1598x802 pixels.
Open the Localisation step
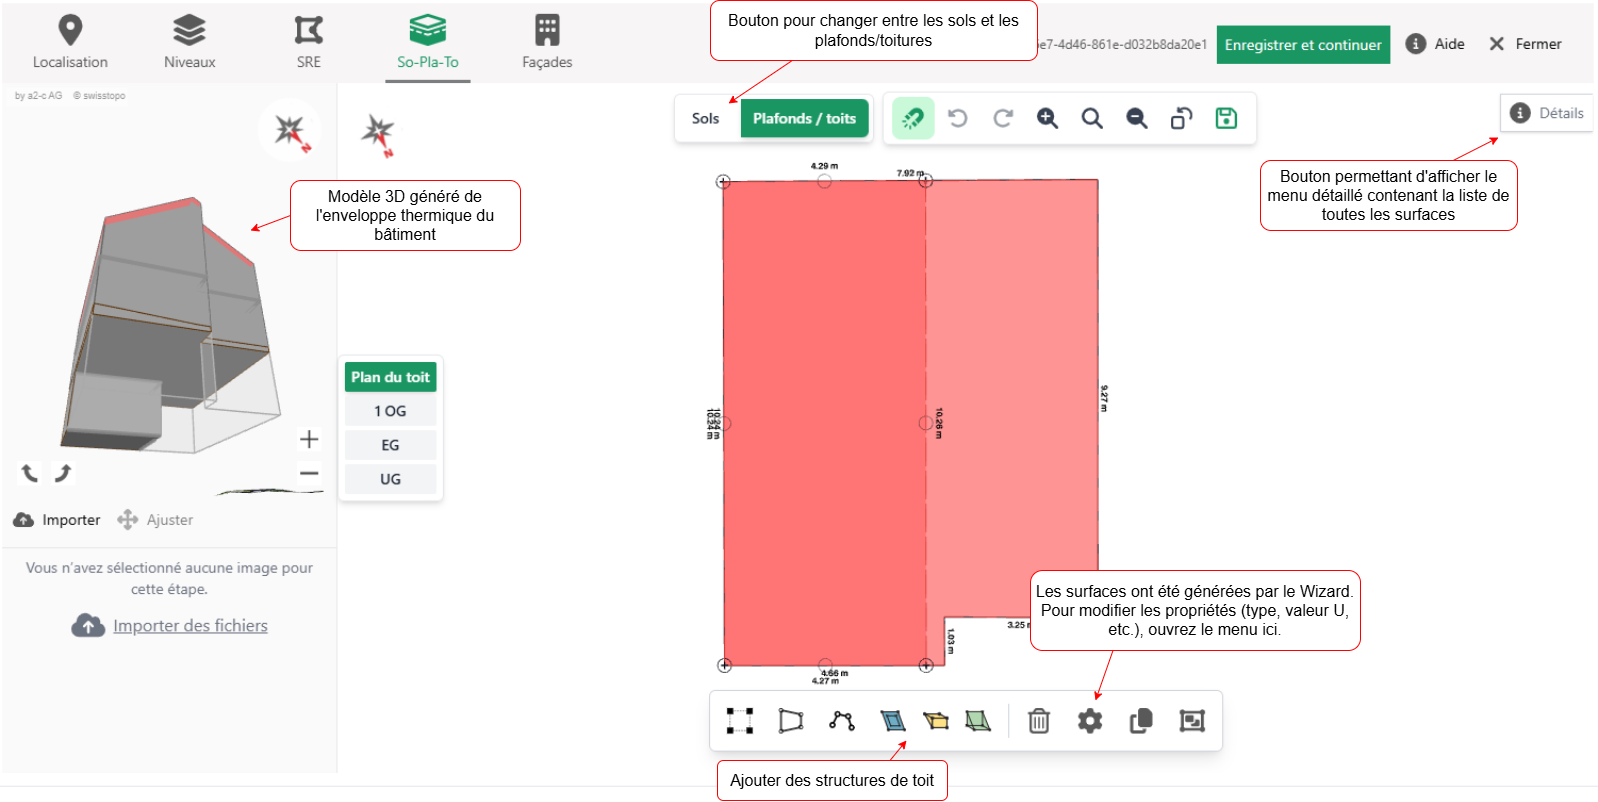[x=70, y=42]
